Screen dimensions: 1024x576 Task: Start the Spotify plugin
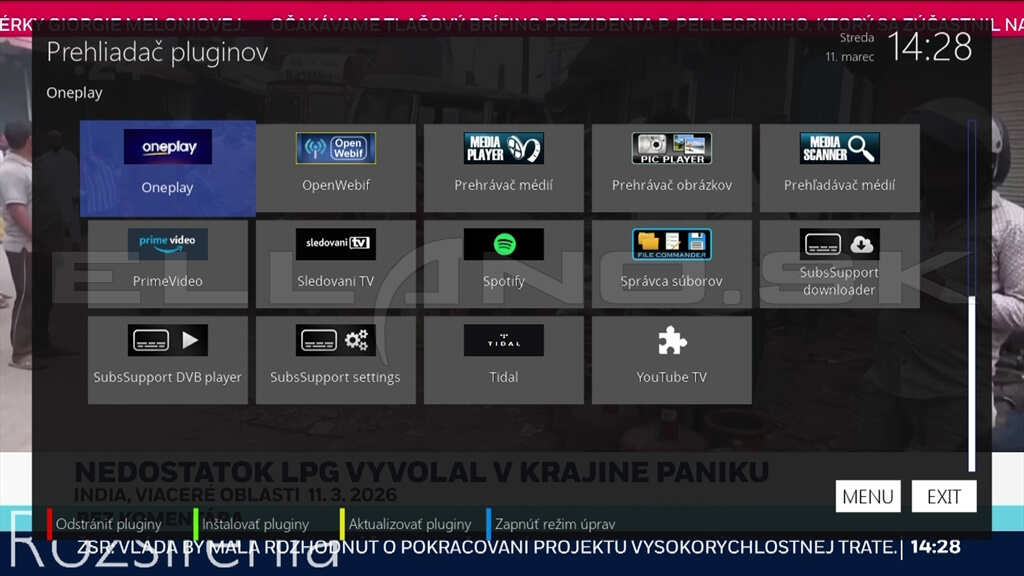[503, 262]
